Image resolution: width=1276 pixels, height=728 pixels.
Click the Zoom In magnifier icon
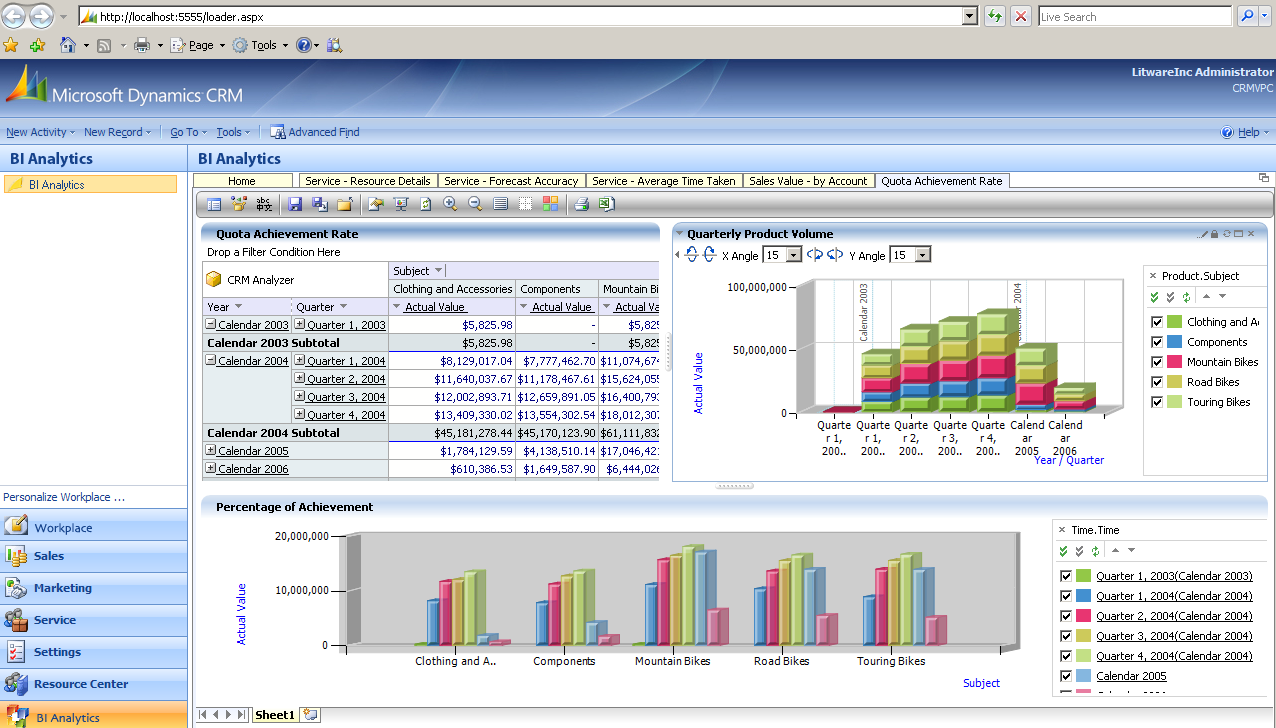coord(450,204)
